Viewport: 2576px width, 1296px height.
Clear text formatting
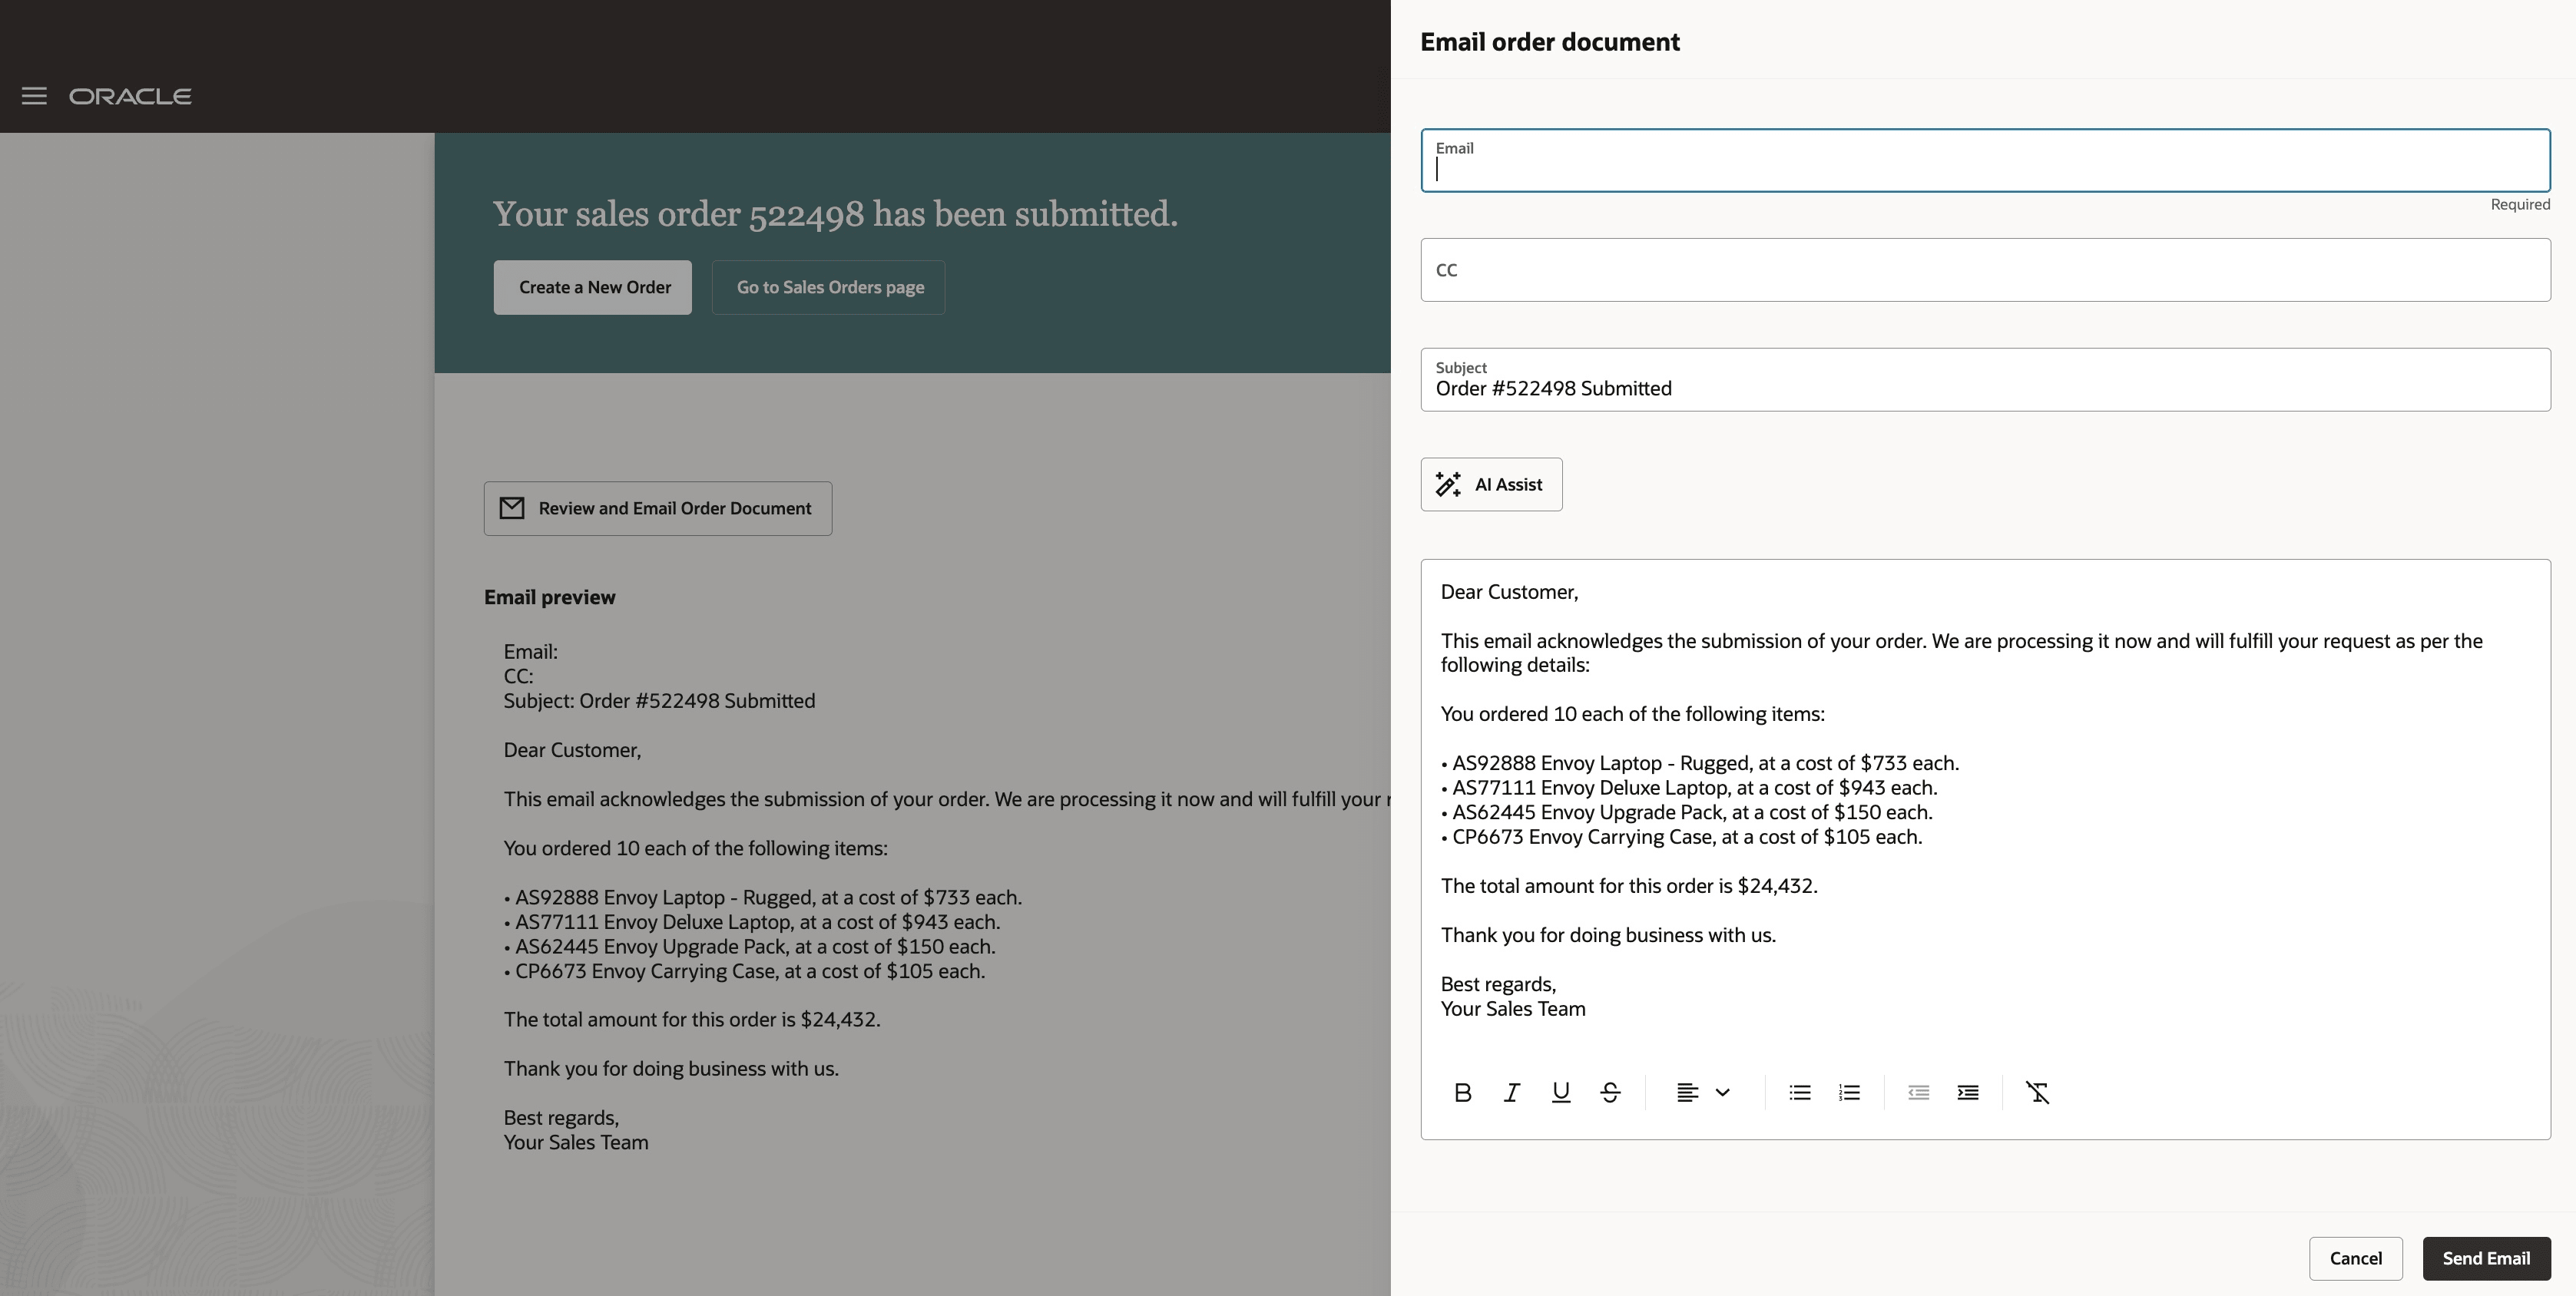tap(2037, 1092)
